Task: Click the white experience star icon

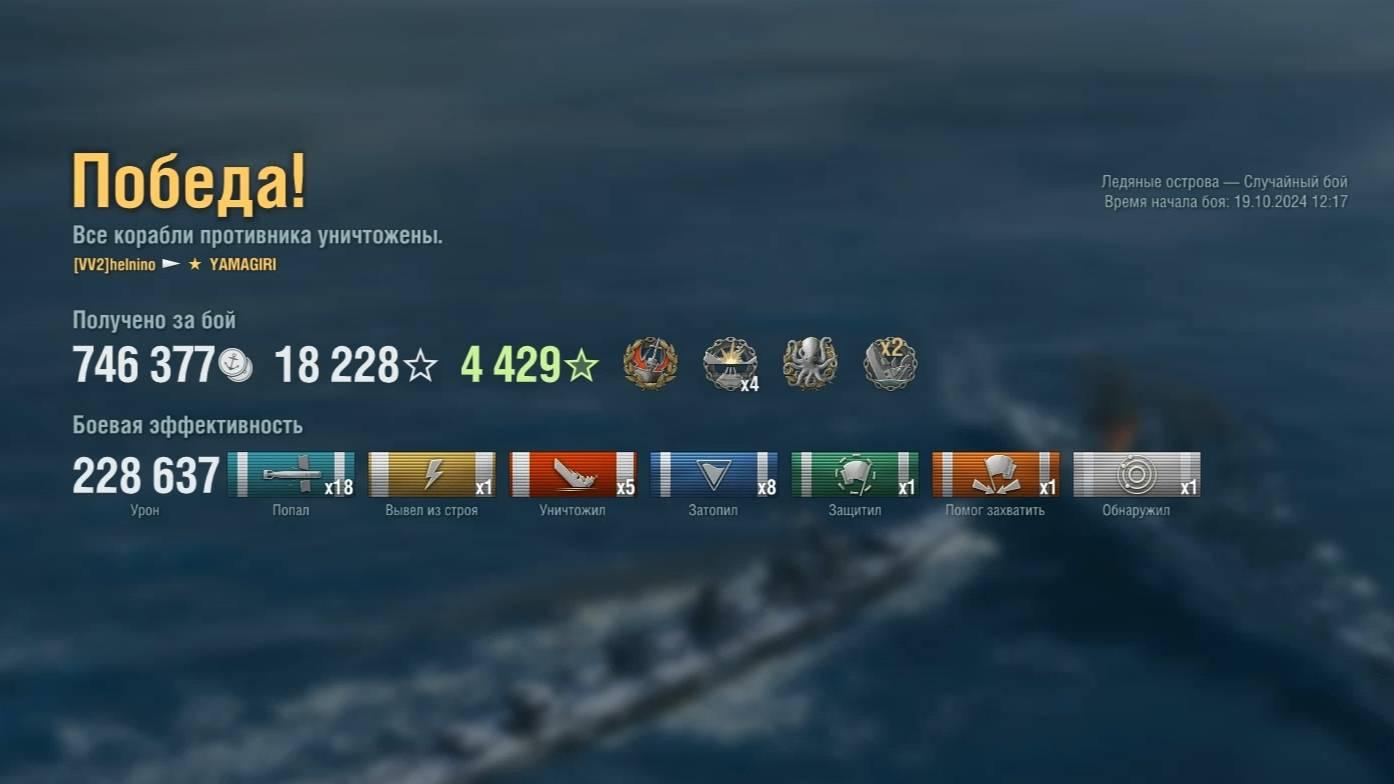Action: point(420,366)
